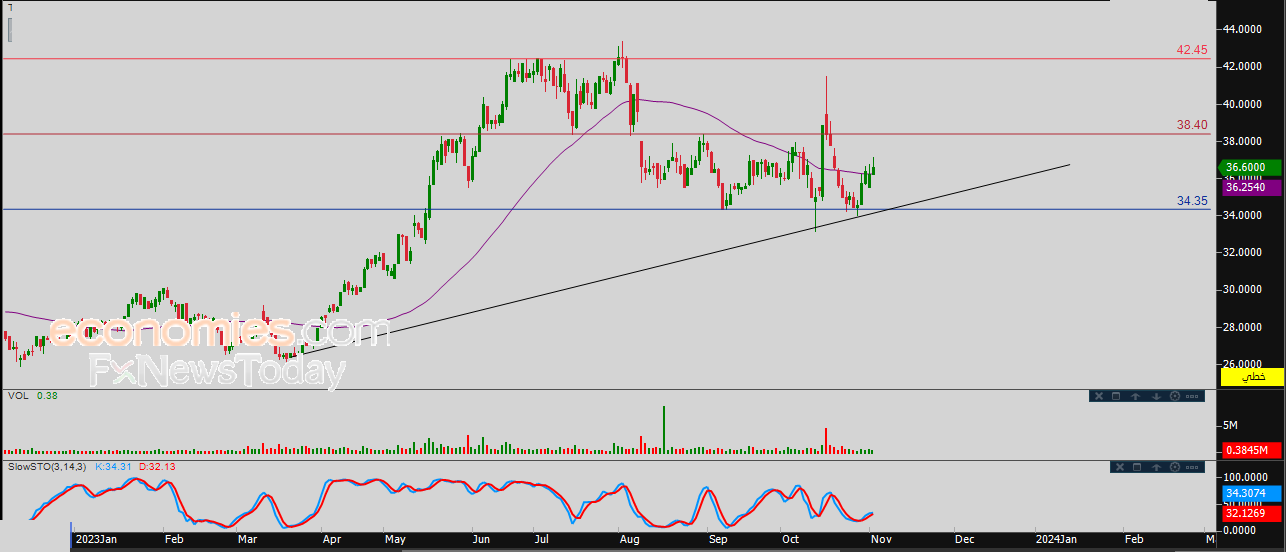Image resolution: width=1286 pixels, height=552 pixels.
Task: Click the 5M volume axis label
Action: [1230, 425]
